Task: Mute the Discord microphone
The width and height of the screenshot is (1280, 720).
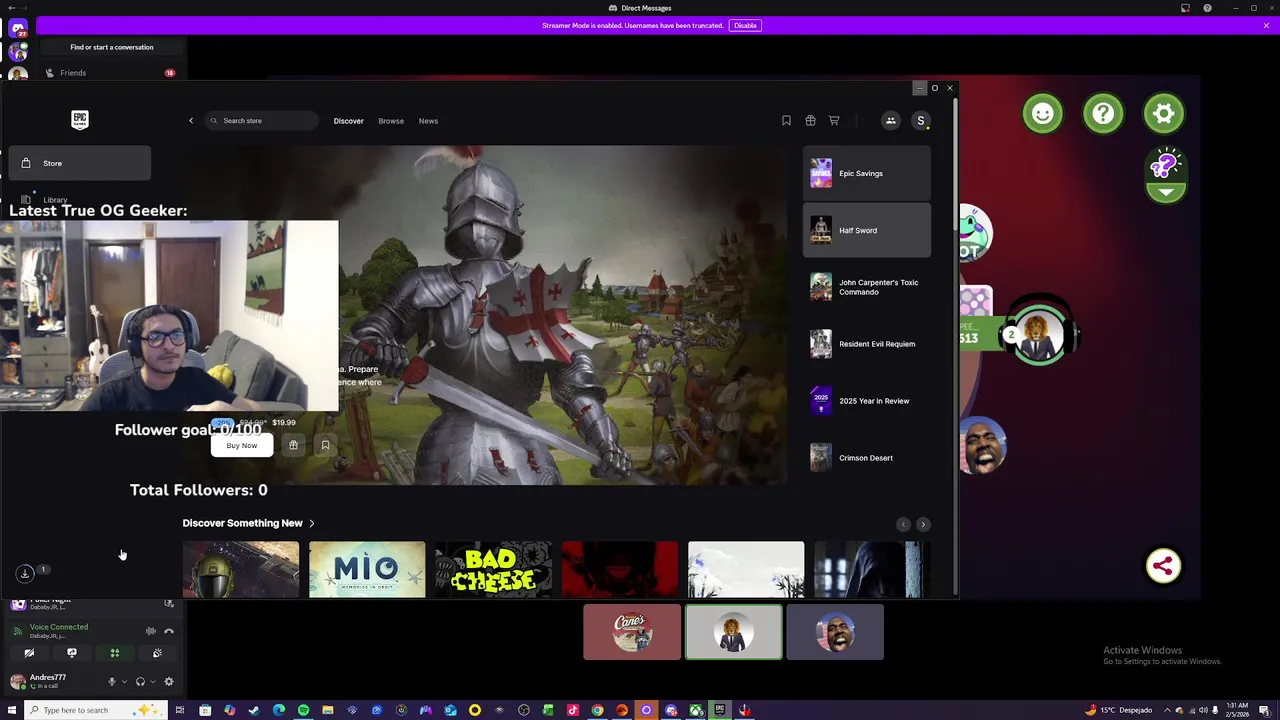Action: (112, 682)
